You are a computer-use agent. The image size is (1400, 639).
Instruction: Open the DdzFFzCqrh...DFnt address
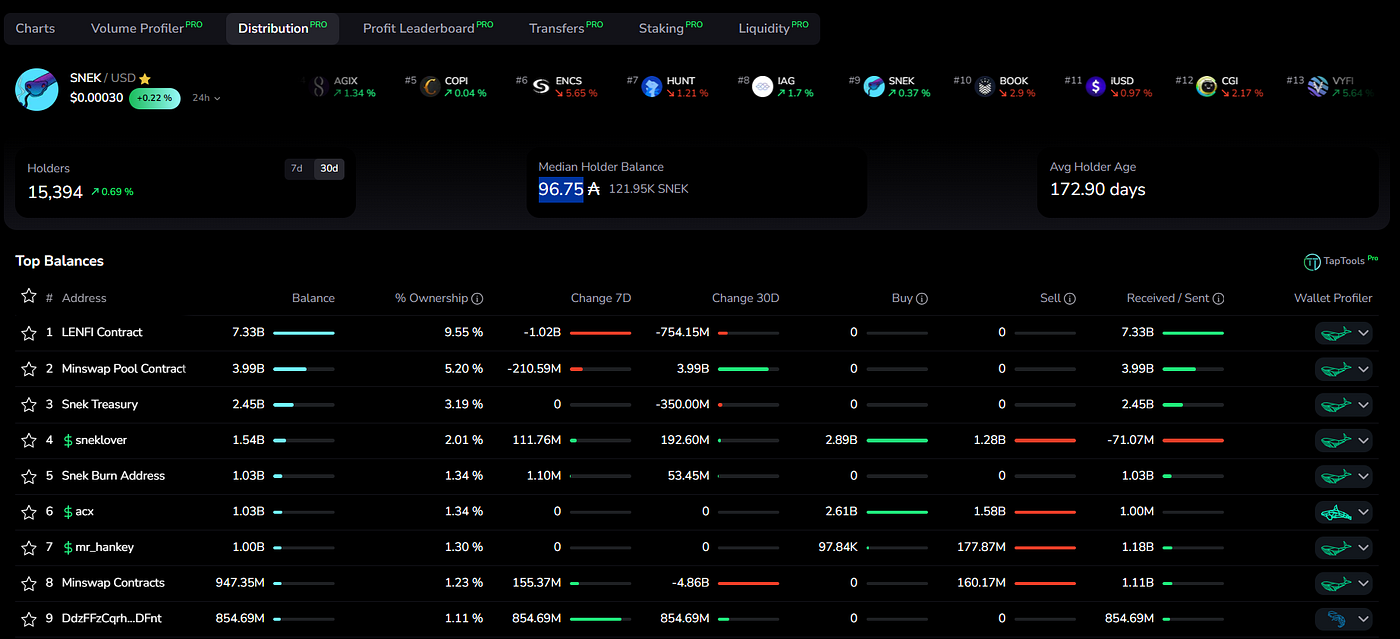111,619
